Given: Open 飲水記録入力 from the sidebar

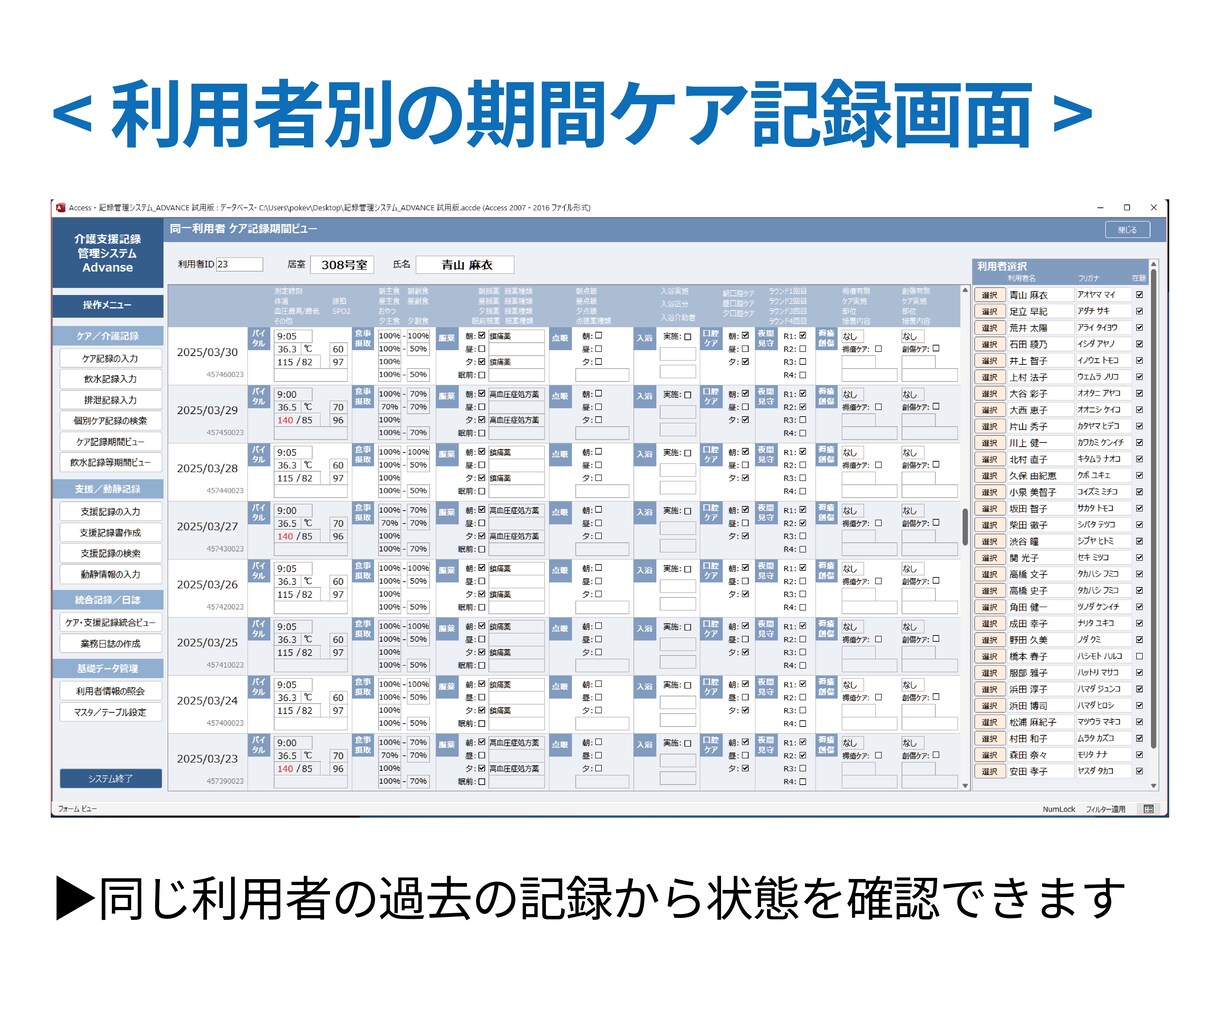Looking at the screenshot, I should click(110, 379).
